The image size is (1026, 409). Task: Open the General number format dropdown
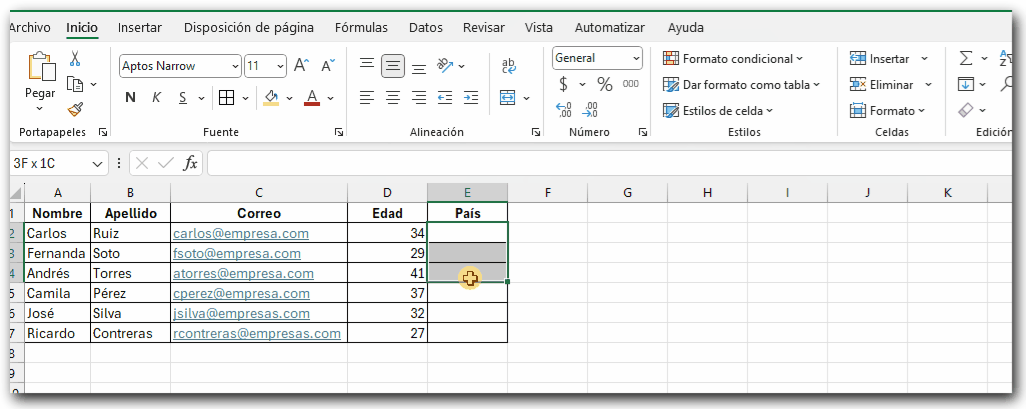(637, 58)
